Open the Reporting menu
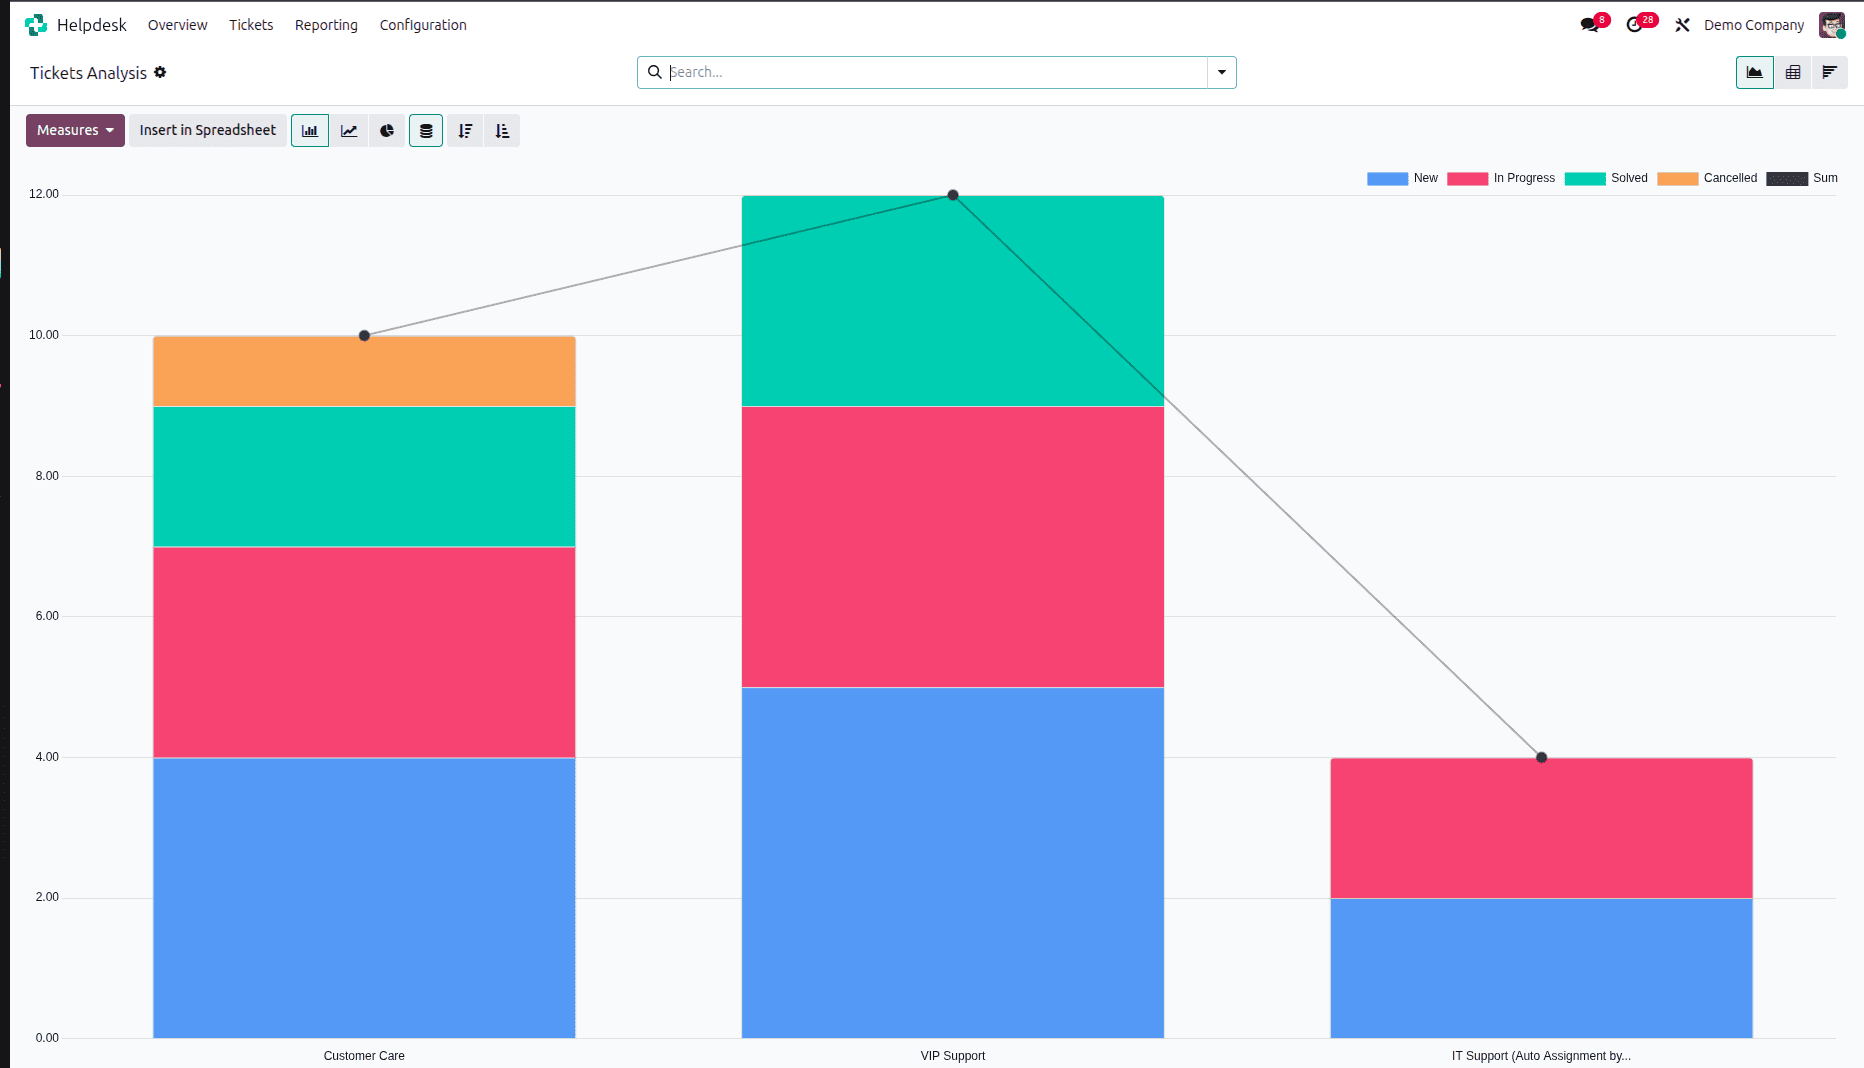The image size is (1864, 1068). pyautogui.click(x=326, y=25)
